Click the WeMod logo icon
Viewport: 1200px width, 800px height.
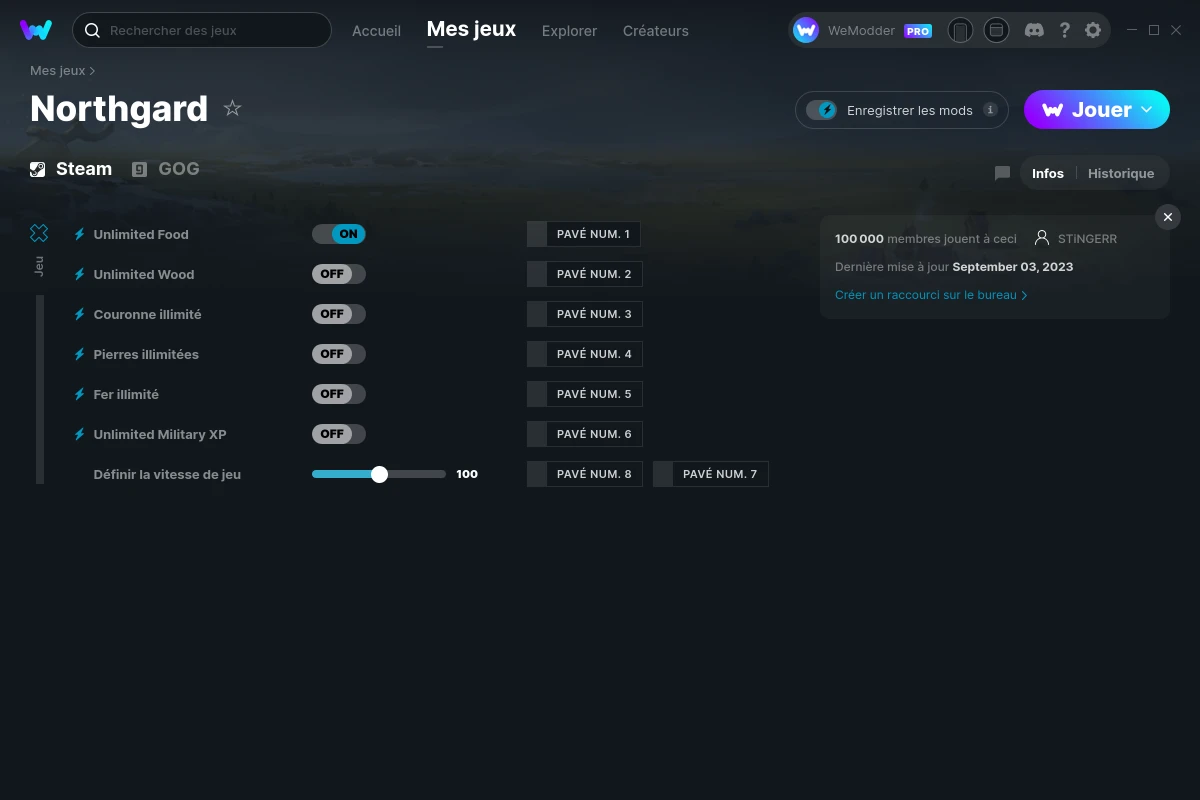tap(36, 30)
